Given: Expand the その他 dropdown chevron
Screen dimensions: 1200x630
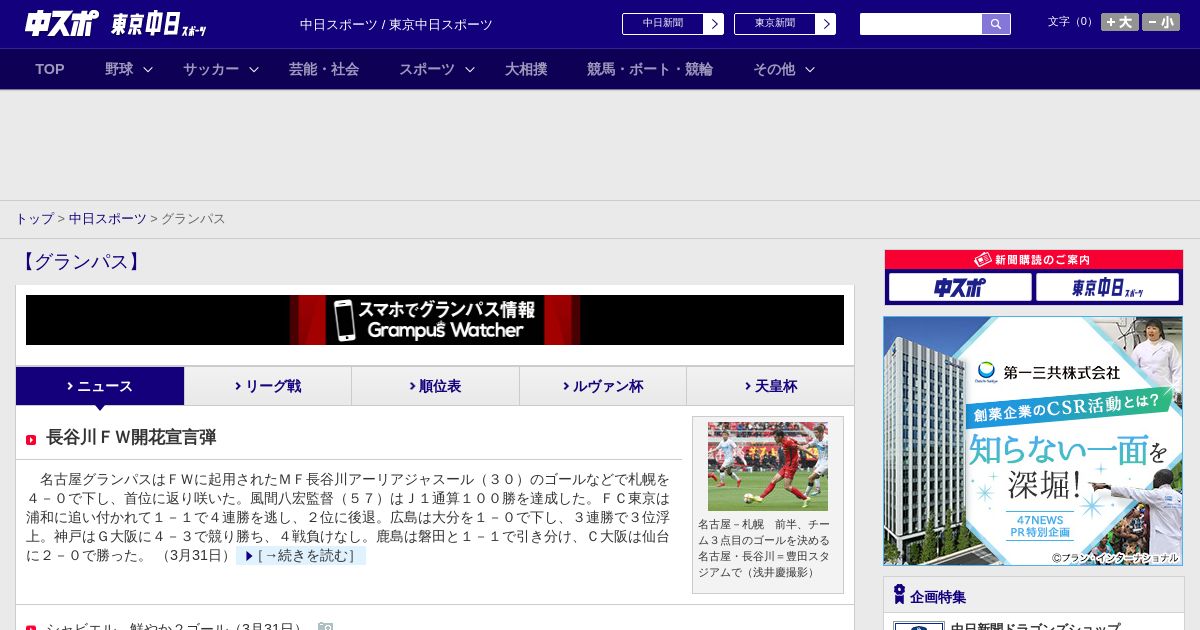Looking at the screenshot, I should coord(810,69).
